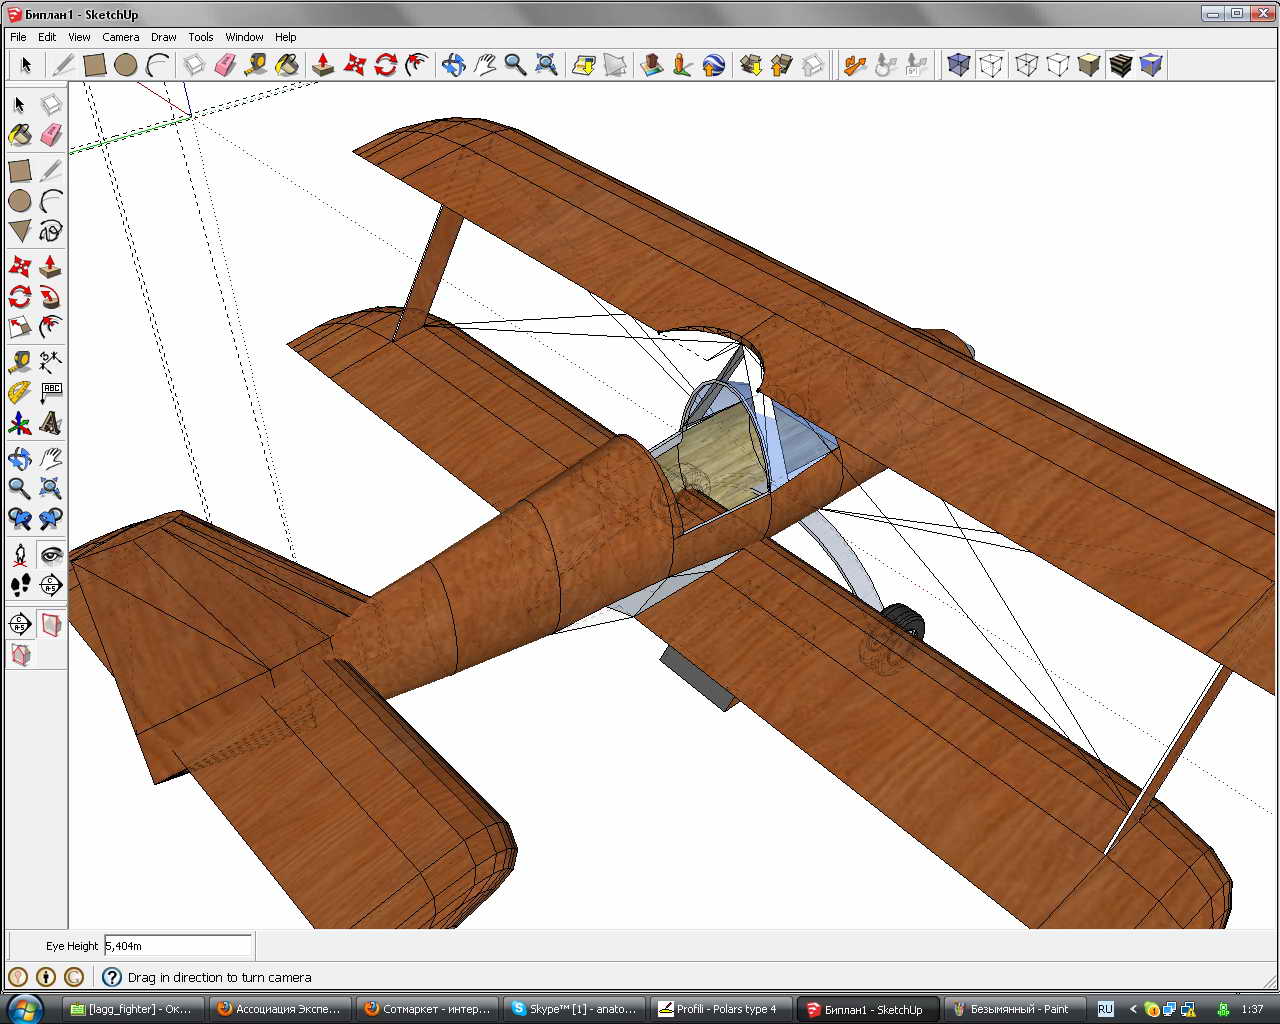This screenshot has height=1024, width=1280.
Task: Open the Window menu
Action: [244, 37]
